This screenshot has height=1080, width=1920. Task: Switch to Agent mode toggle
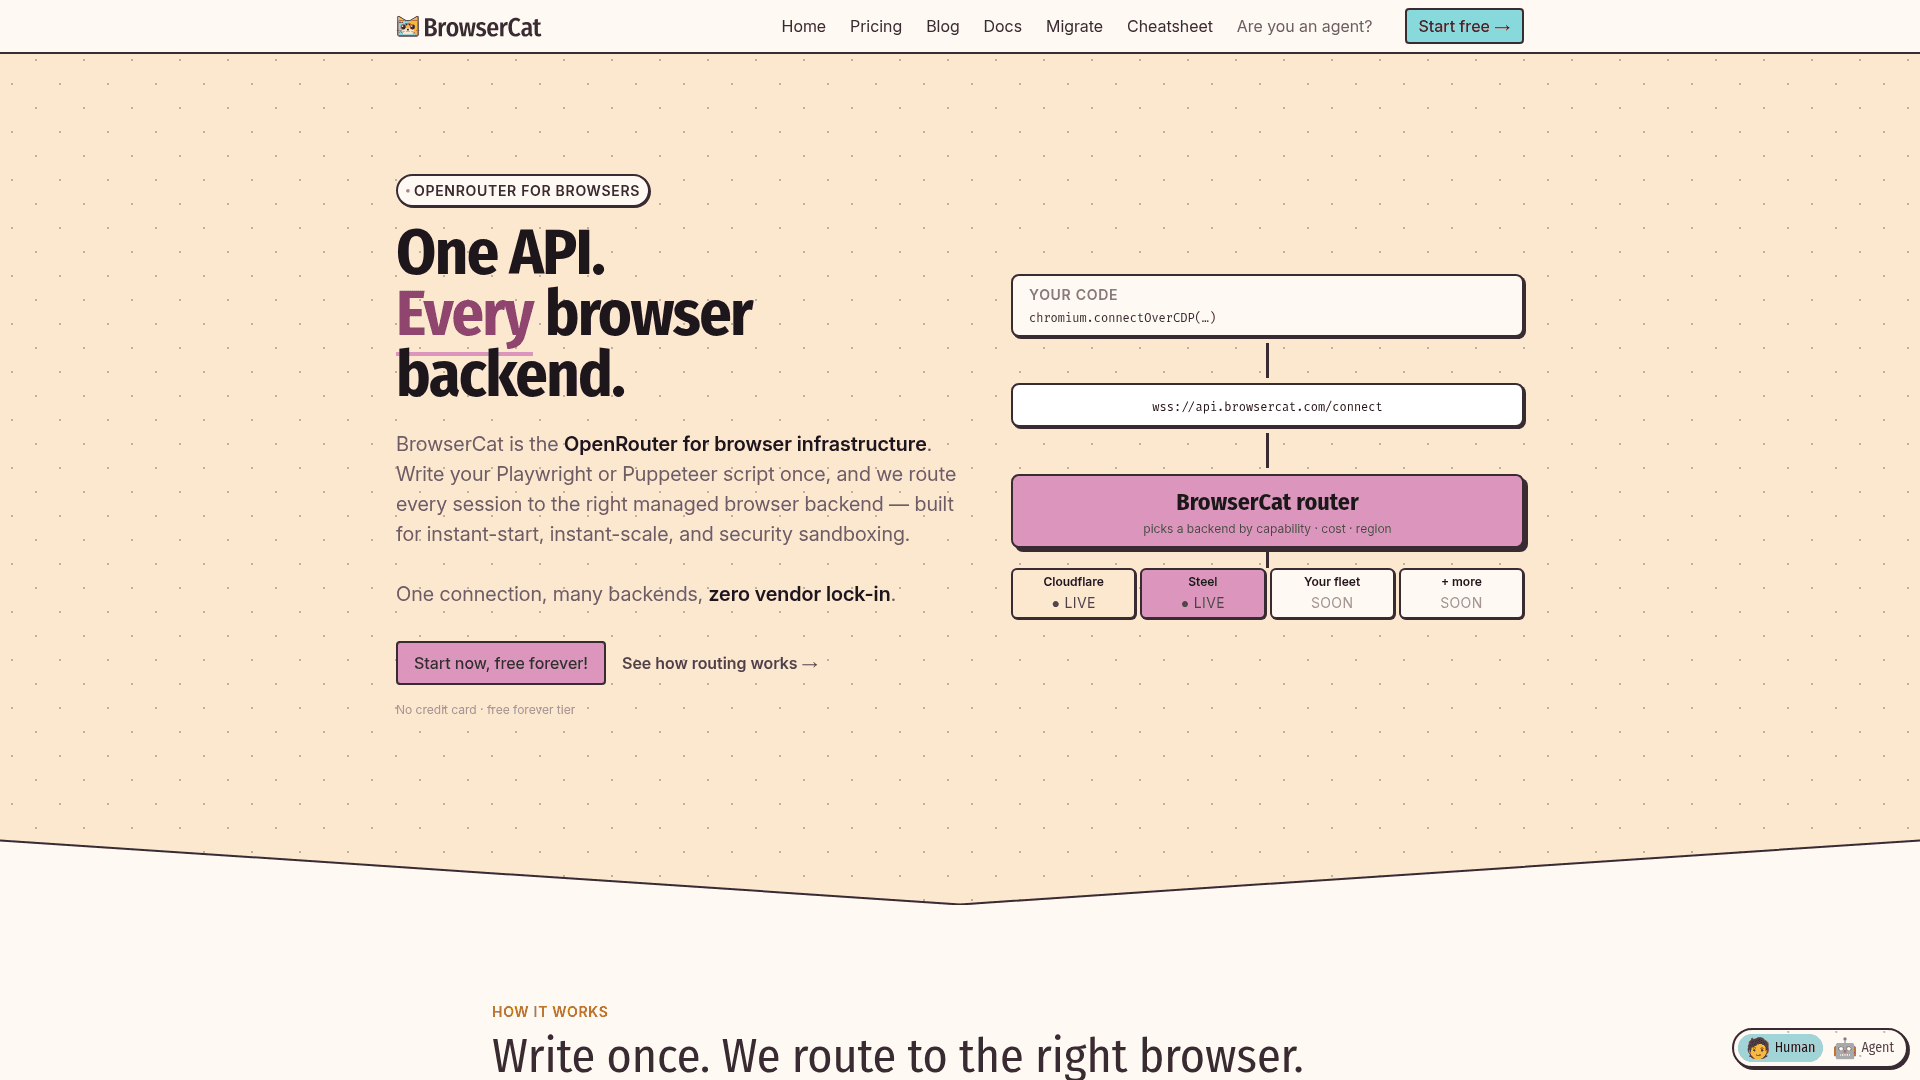tap(1864, 1048)
